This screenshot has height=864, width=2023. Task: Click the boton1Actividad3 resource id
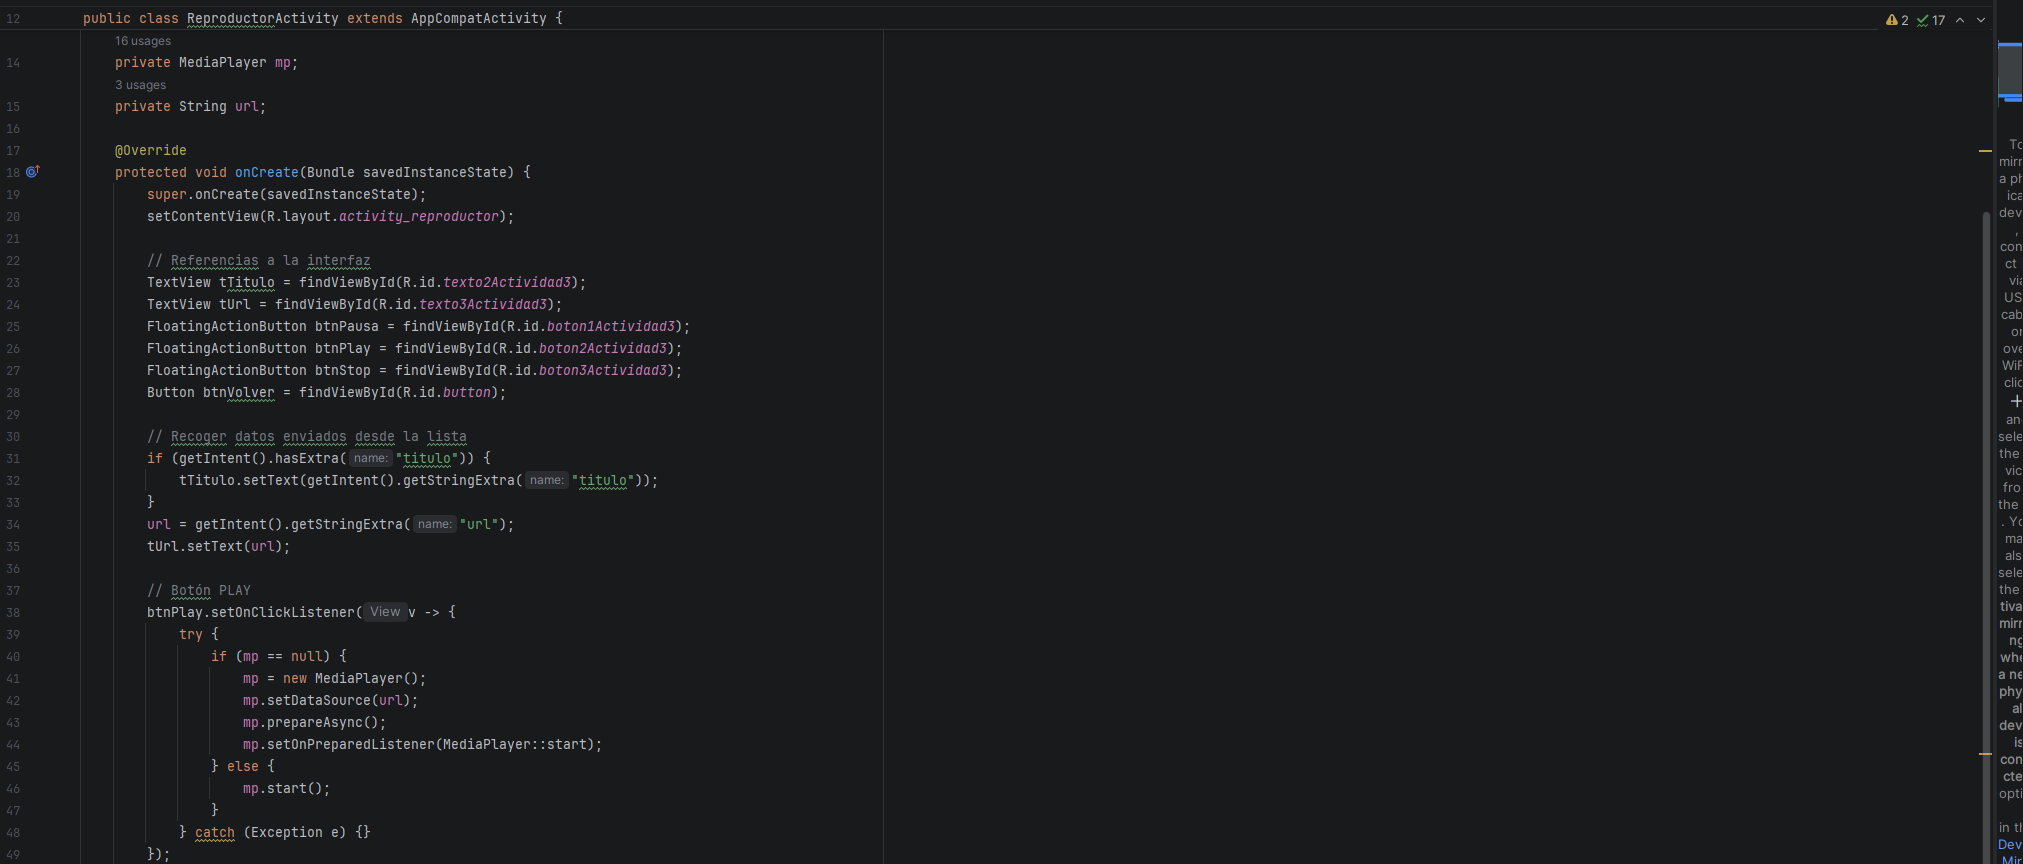611,327
